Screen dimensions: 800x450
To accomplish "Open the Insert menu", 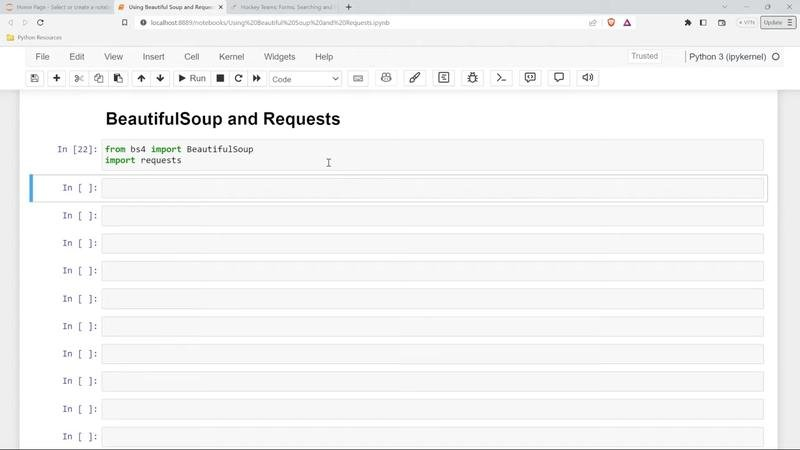I will tap(154, 57).
